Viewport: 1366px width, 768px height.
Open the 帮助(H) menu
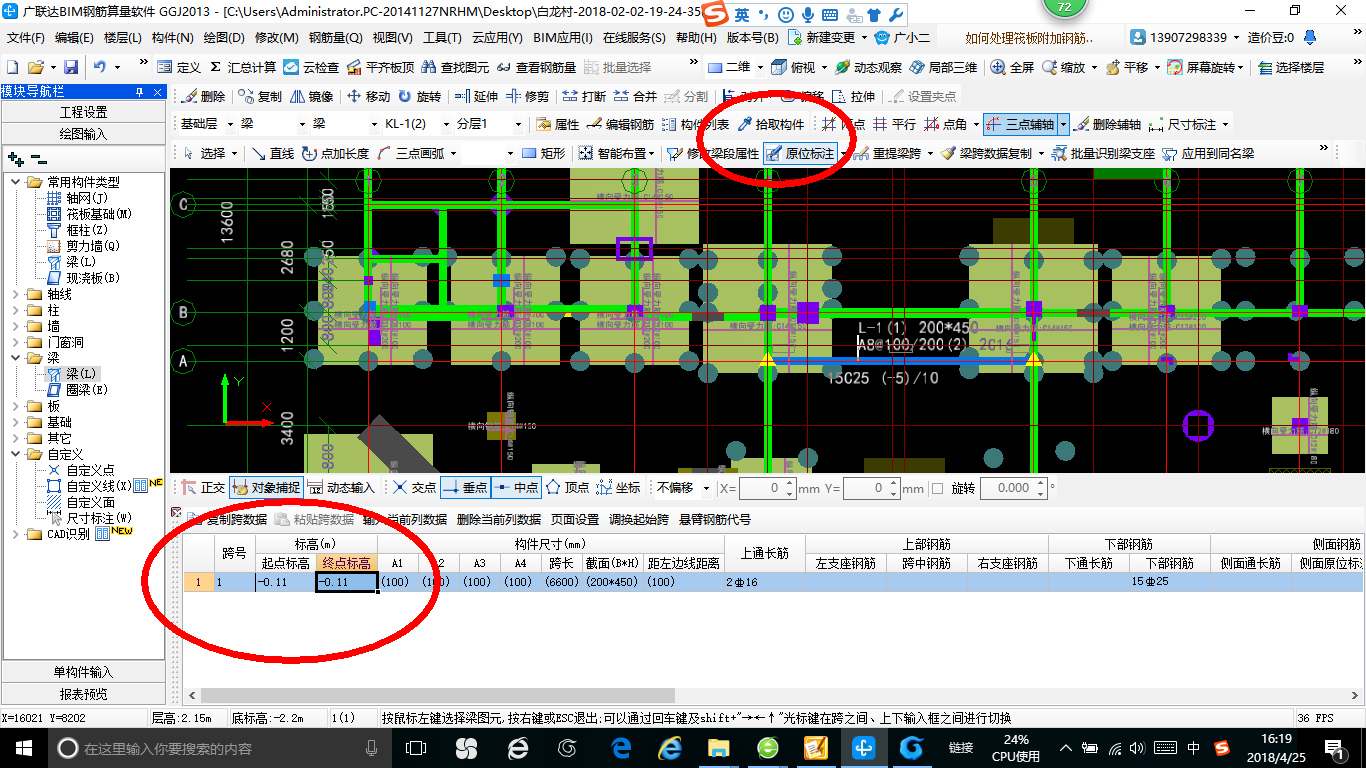[x=696, y=37]
